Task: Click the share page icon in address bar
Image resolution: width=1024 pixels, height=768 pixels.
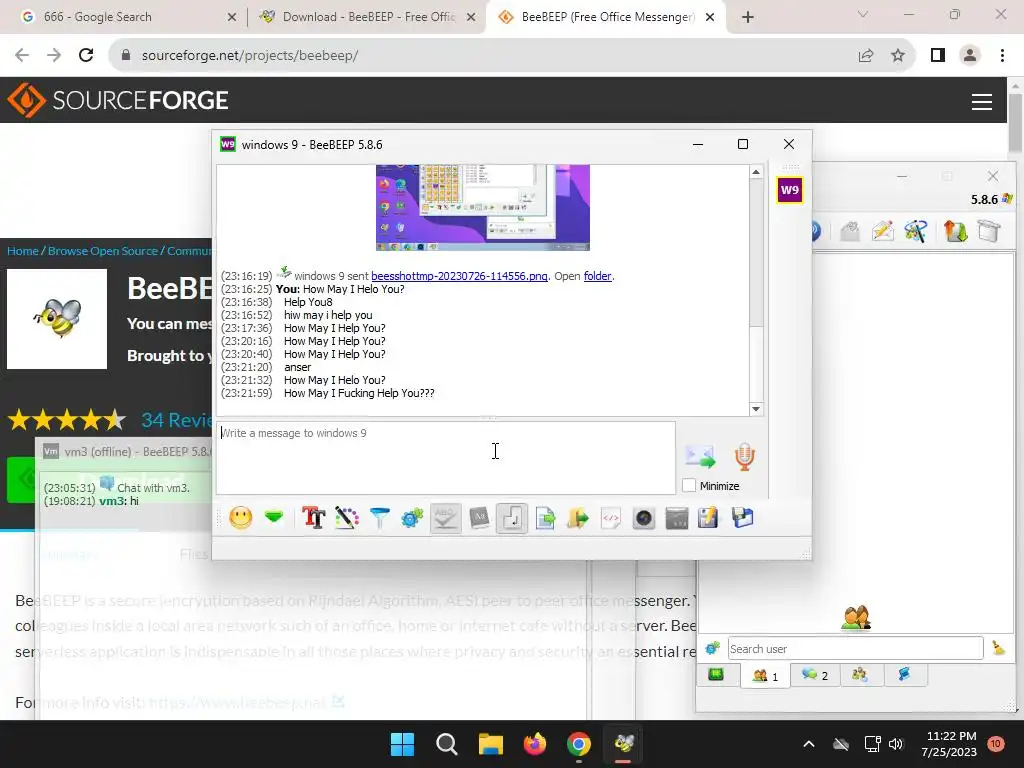Action: tap(866, 56)
